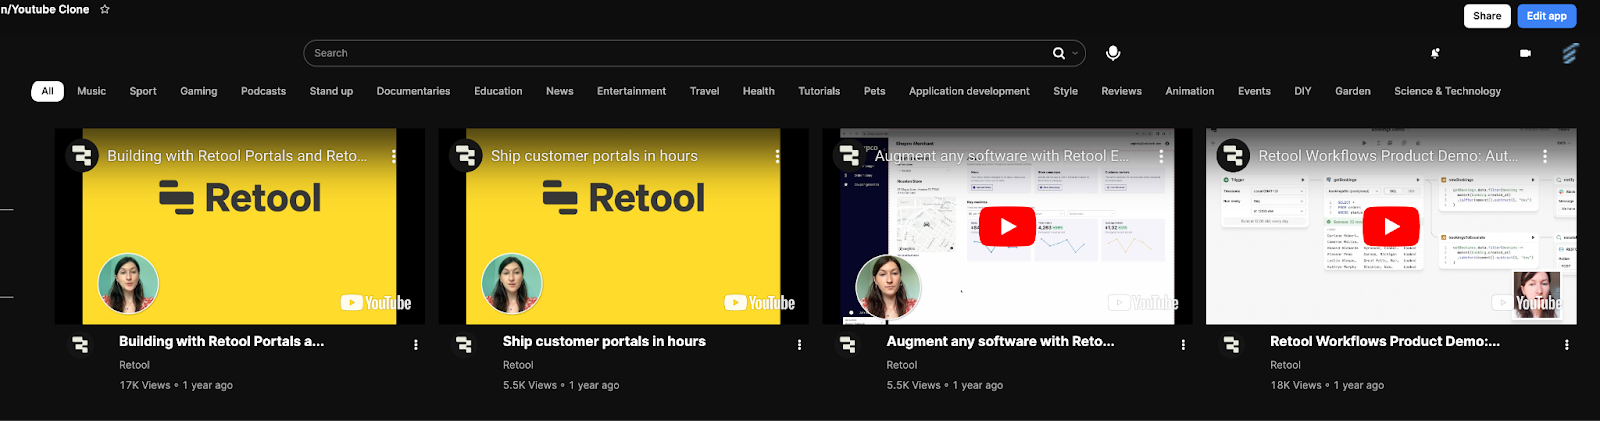Select the News category
Screen dimensions: 1600x421
point(560,91)
